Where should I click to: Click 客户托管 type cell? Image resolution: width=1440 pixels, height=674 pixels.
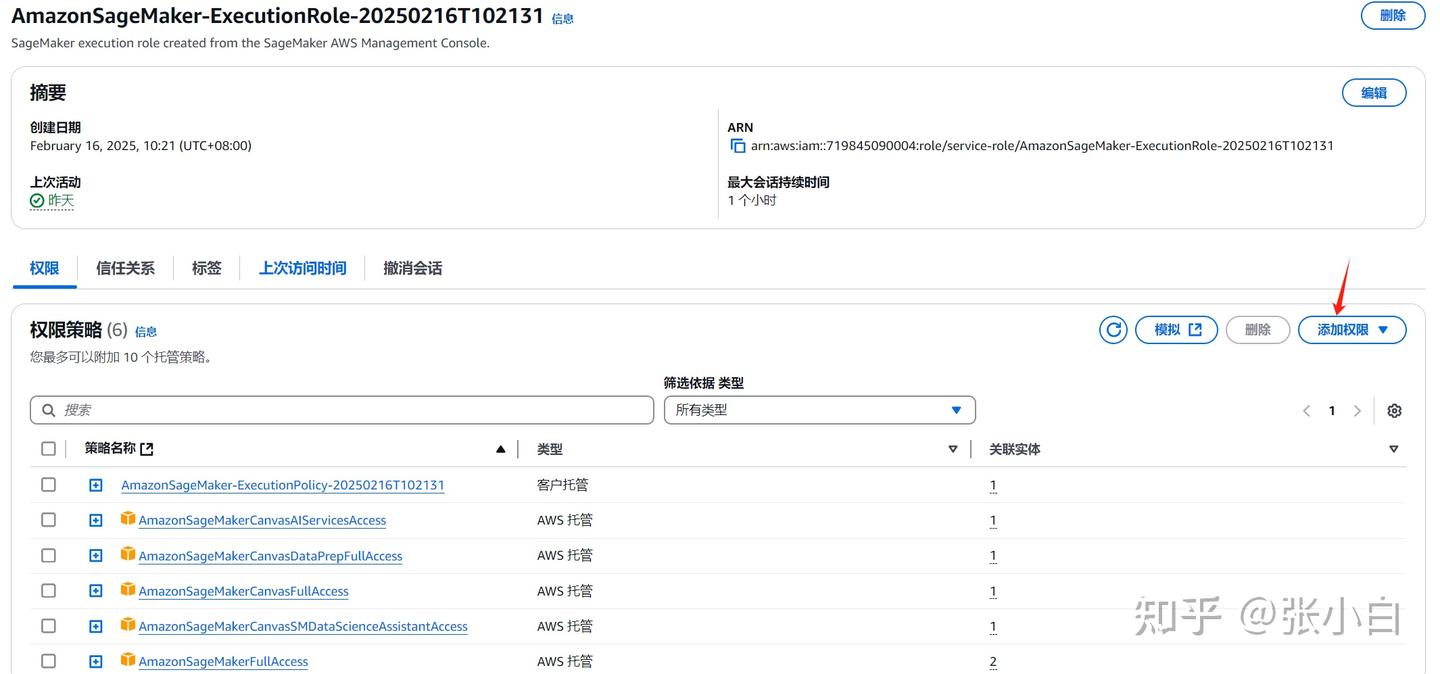click(x=563, y=485)
